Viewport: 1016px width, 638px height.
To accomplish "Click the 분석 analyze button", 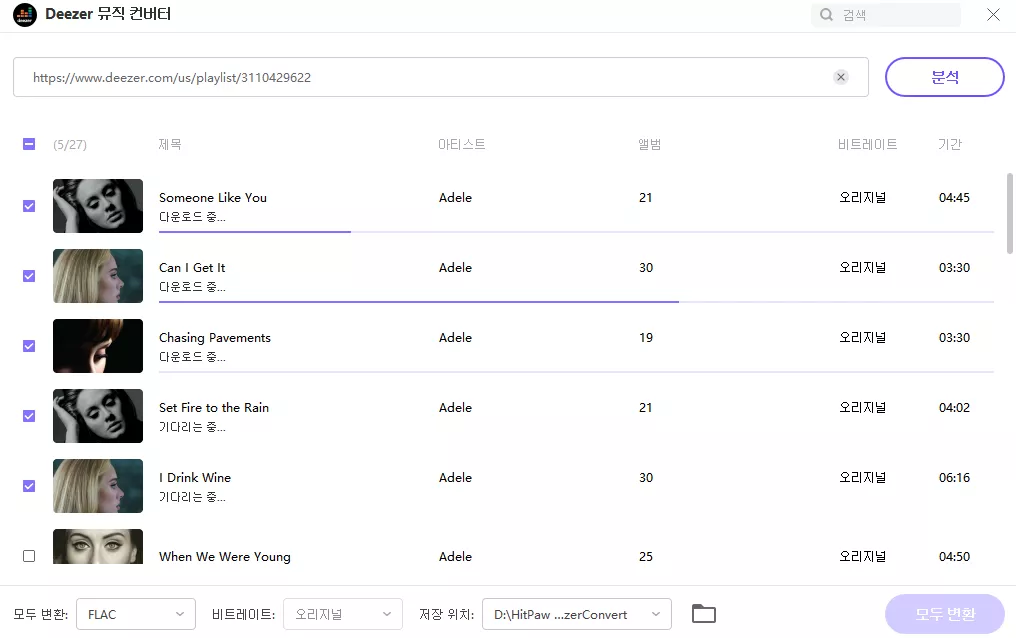I will 945,77.
